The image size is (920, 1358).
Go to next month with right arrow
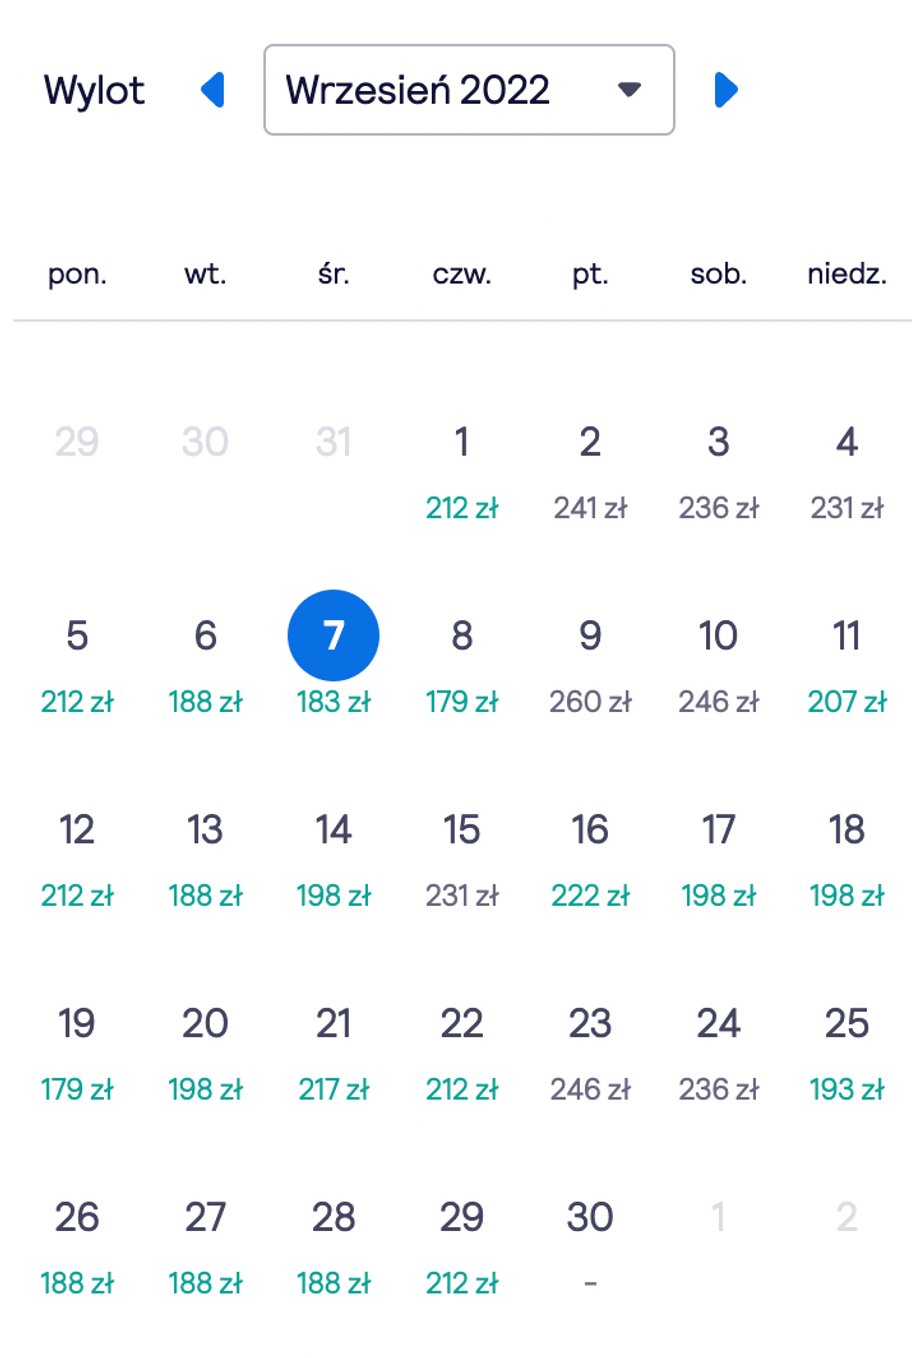726,90
